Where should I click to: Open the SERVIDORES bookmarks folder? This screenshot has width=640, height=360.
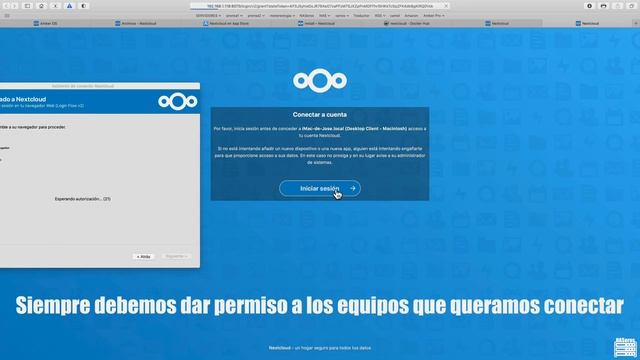[208, 16]
